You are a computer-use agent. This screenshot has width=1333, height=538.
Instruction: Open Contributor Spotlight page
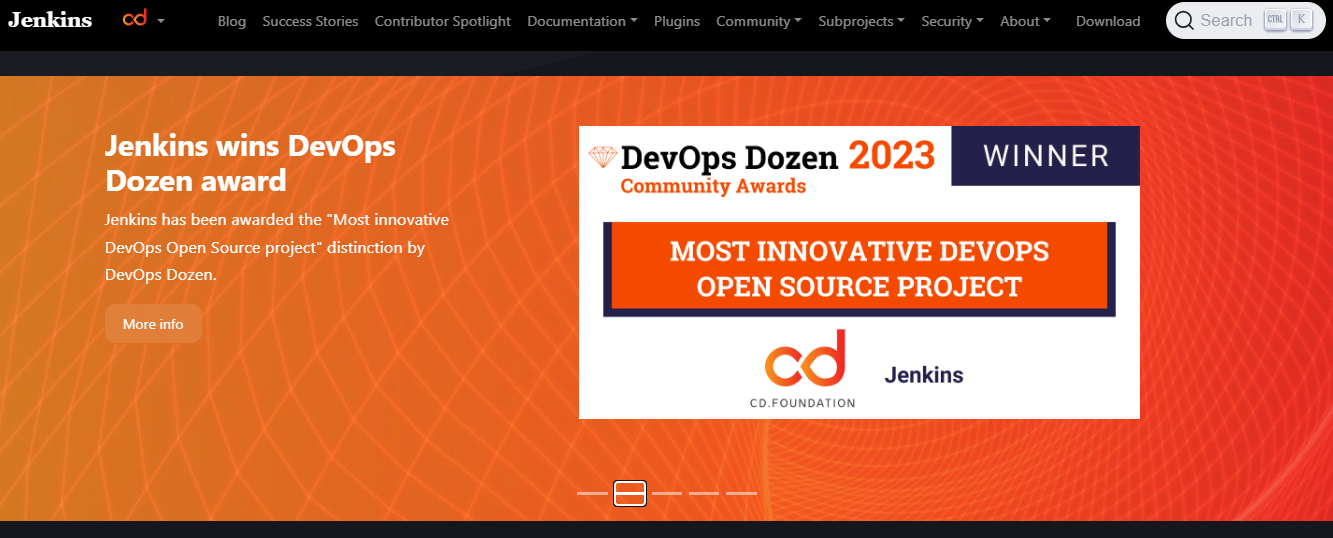[x=442, y=21]
